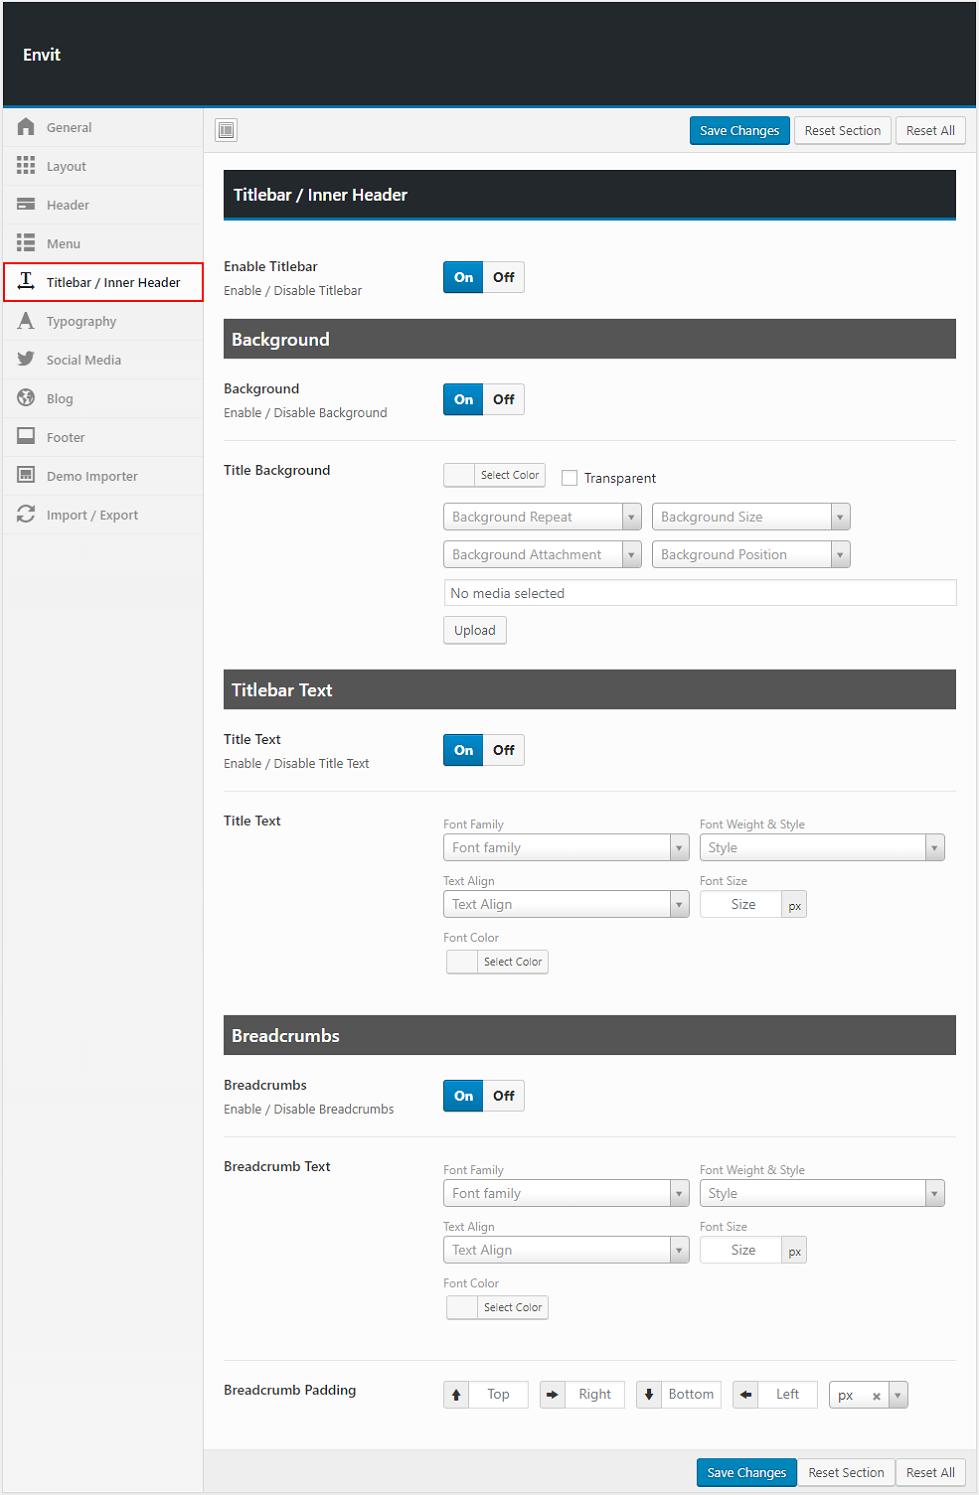Check the Transparent checkbox
Screen dimensions: 979x1495
[570, 478]
